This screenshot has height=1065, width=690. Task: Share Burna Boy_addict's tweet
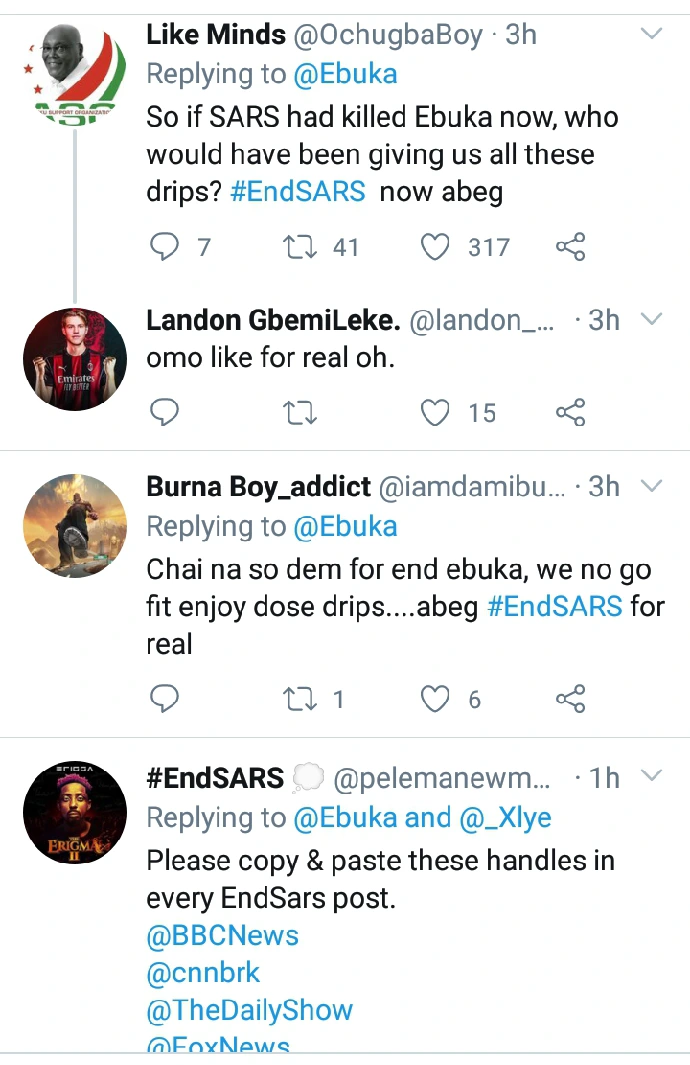click(x=570, y=699)
